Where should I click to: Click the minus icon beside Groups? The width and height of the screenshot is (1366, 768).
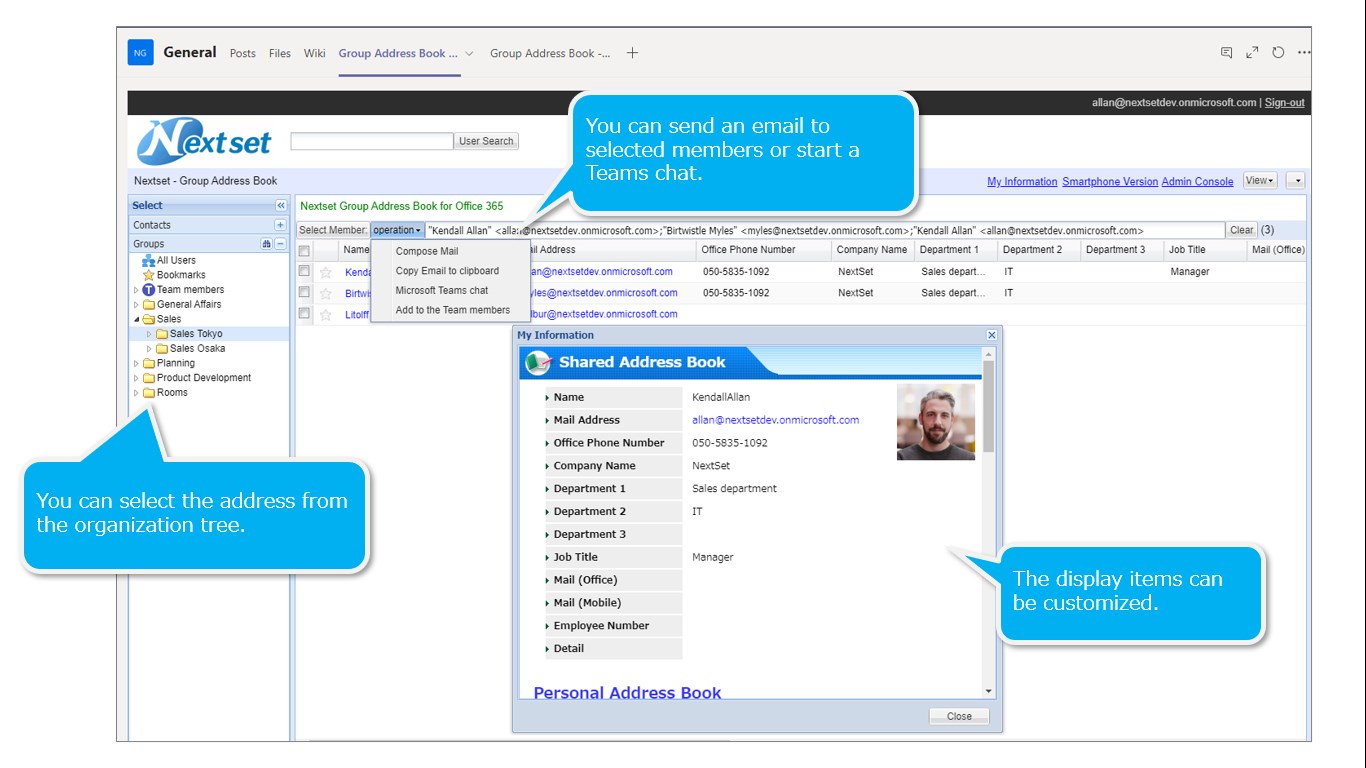tap(281, 244)
